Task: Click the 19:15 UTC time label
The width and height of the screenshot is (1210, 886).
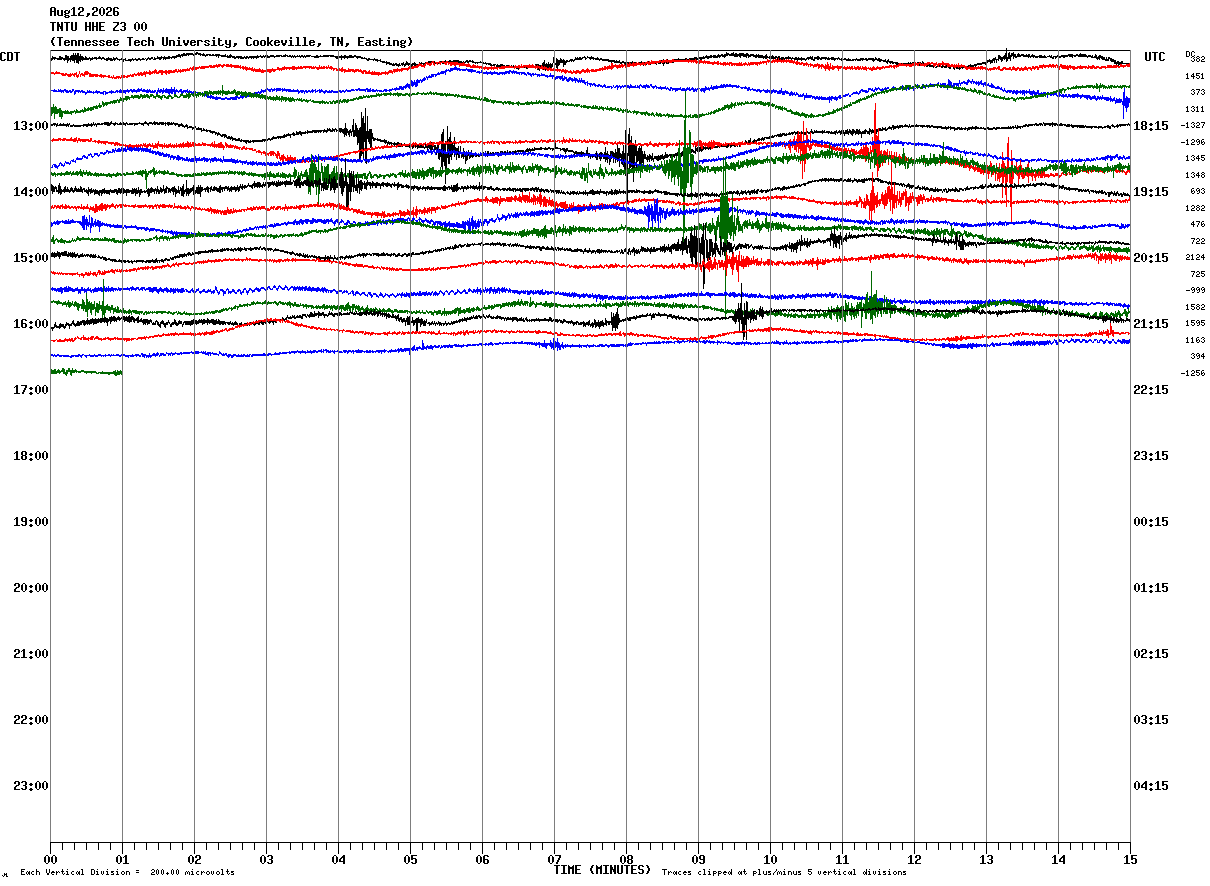Action: [1151, 192]
